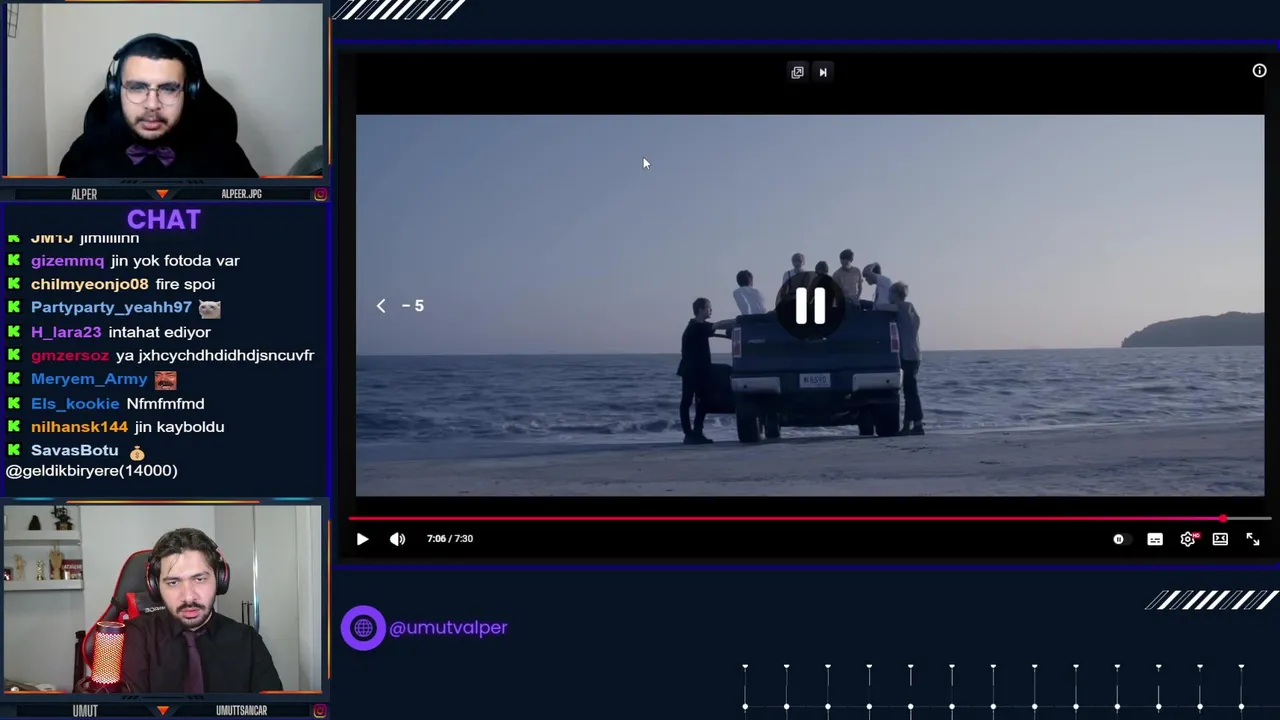Toggle subtitles/closed captions

tap(1155, 539)
